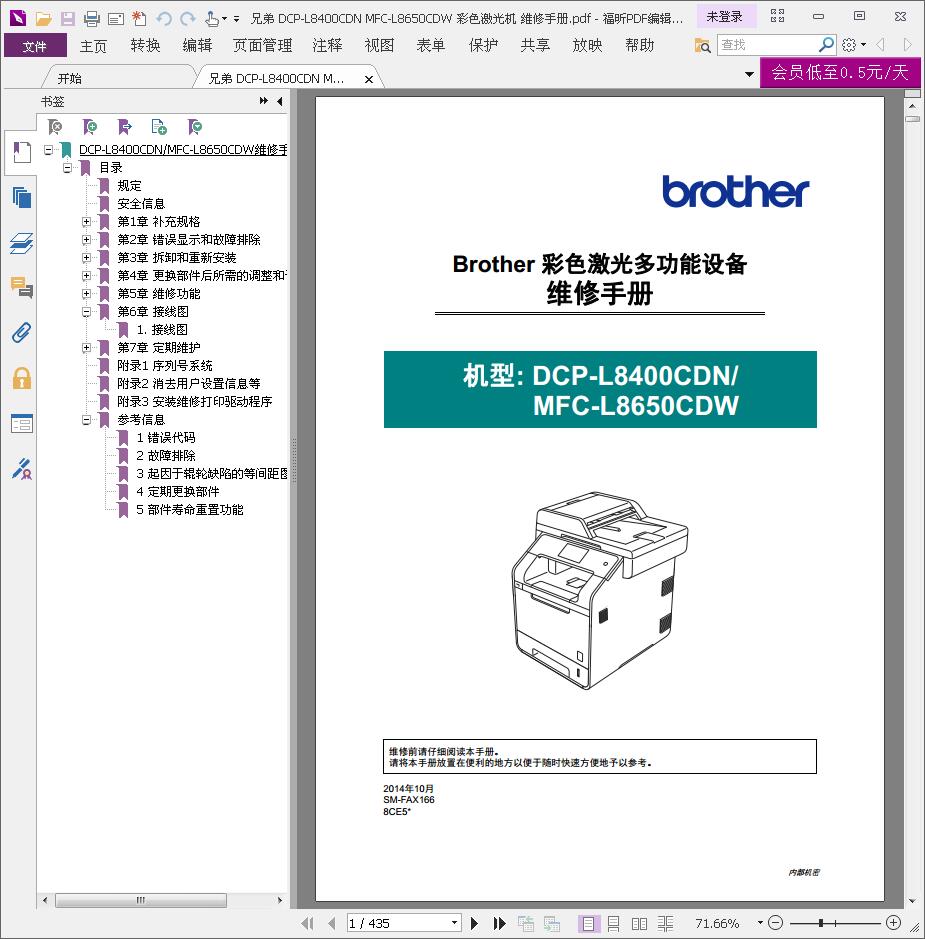
Task: Open the page number dropdown
Action: coord(454,923)
